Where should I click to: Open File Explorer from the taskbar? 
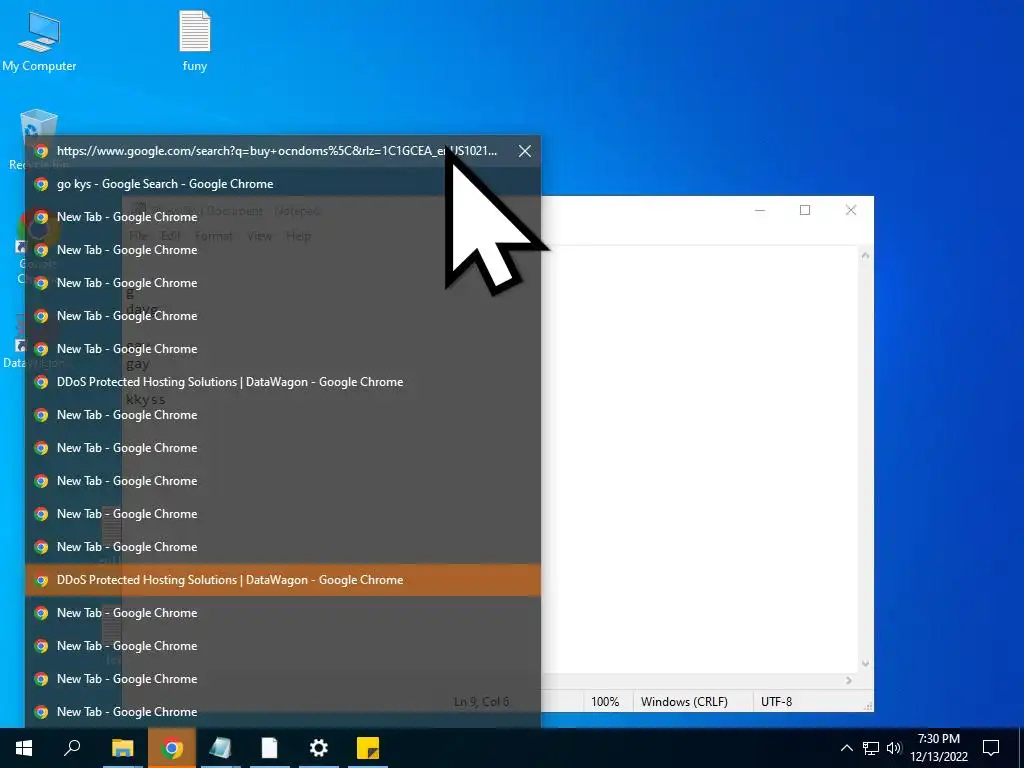pyautogui.click(x=122, y=748)
